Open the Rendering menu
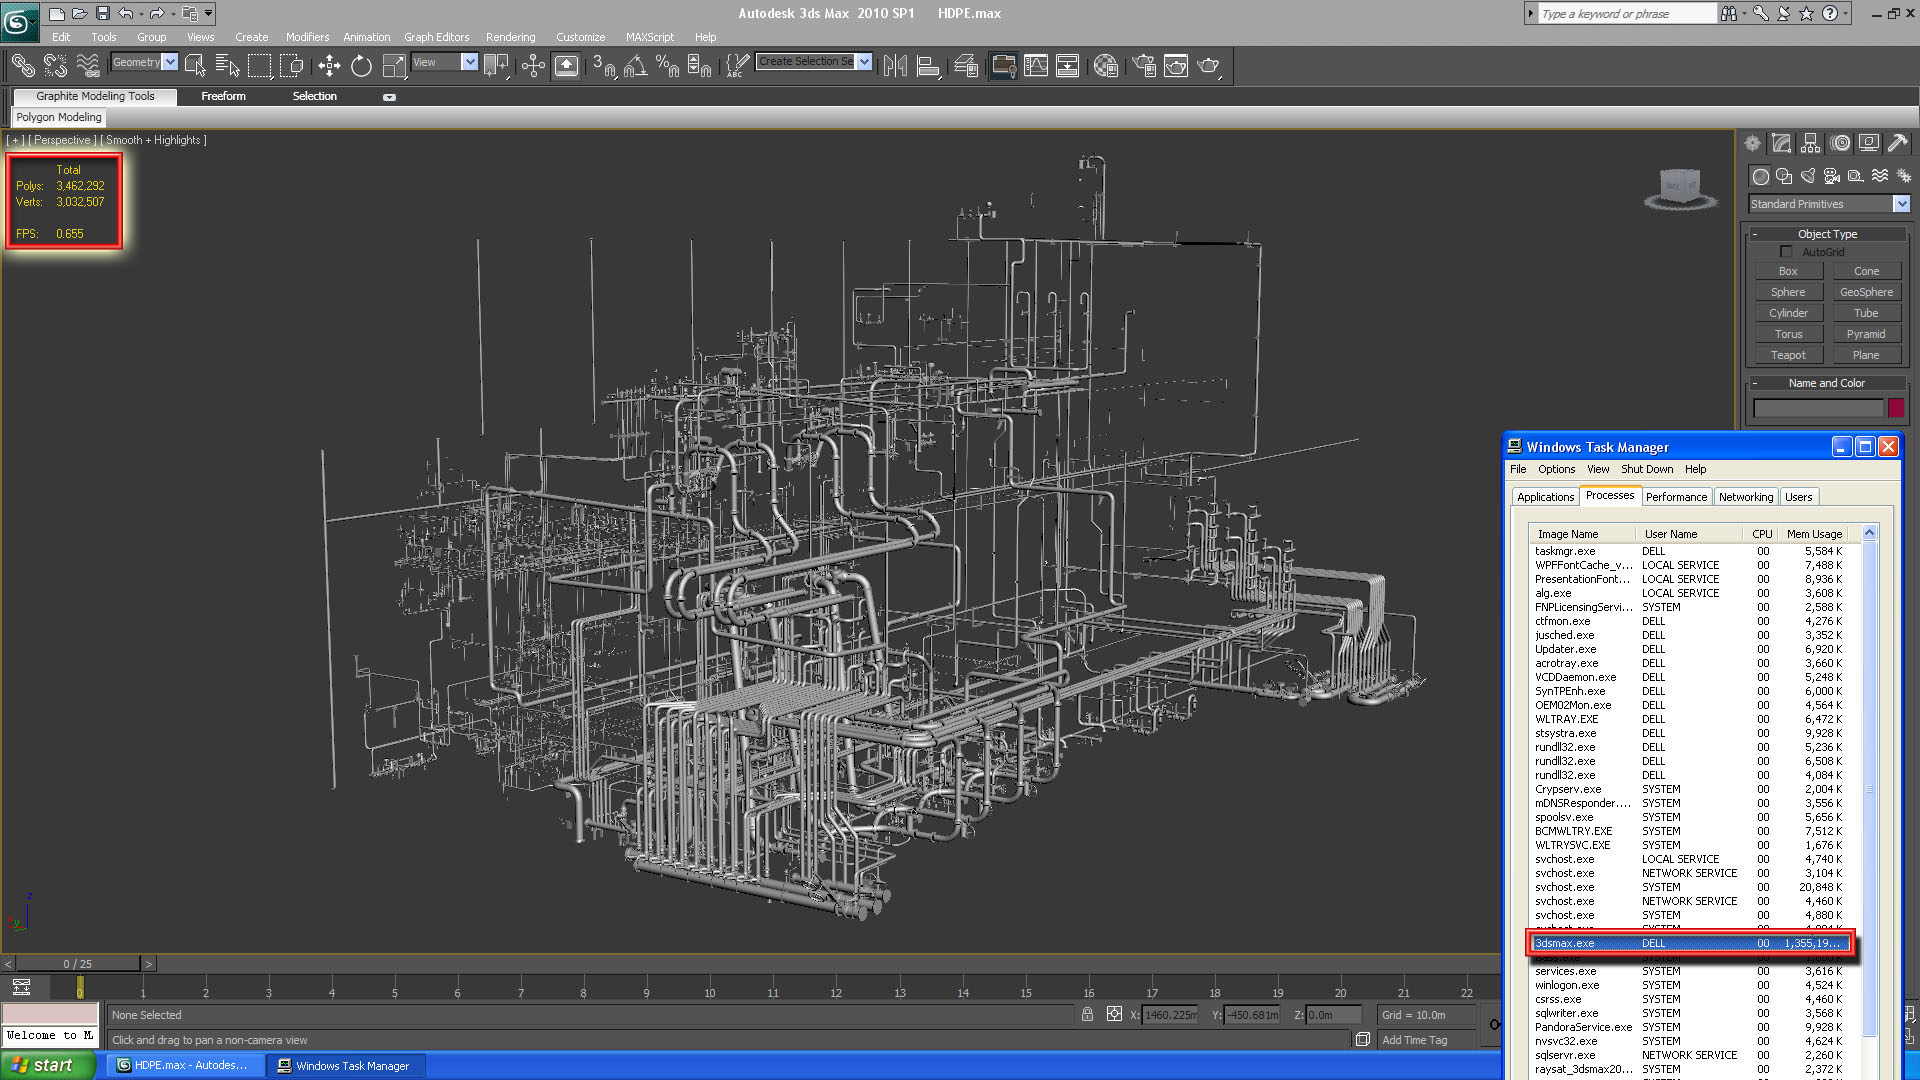 pyautogui.click(x=510, y=37)
